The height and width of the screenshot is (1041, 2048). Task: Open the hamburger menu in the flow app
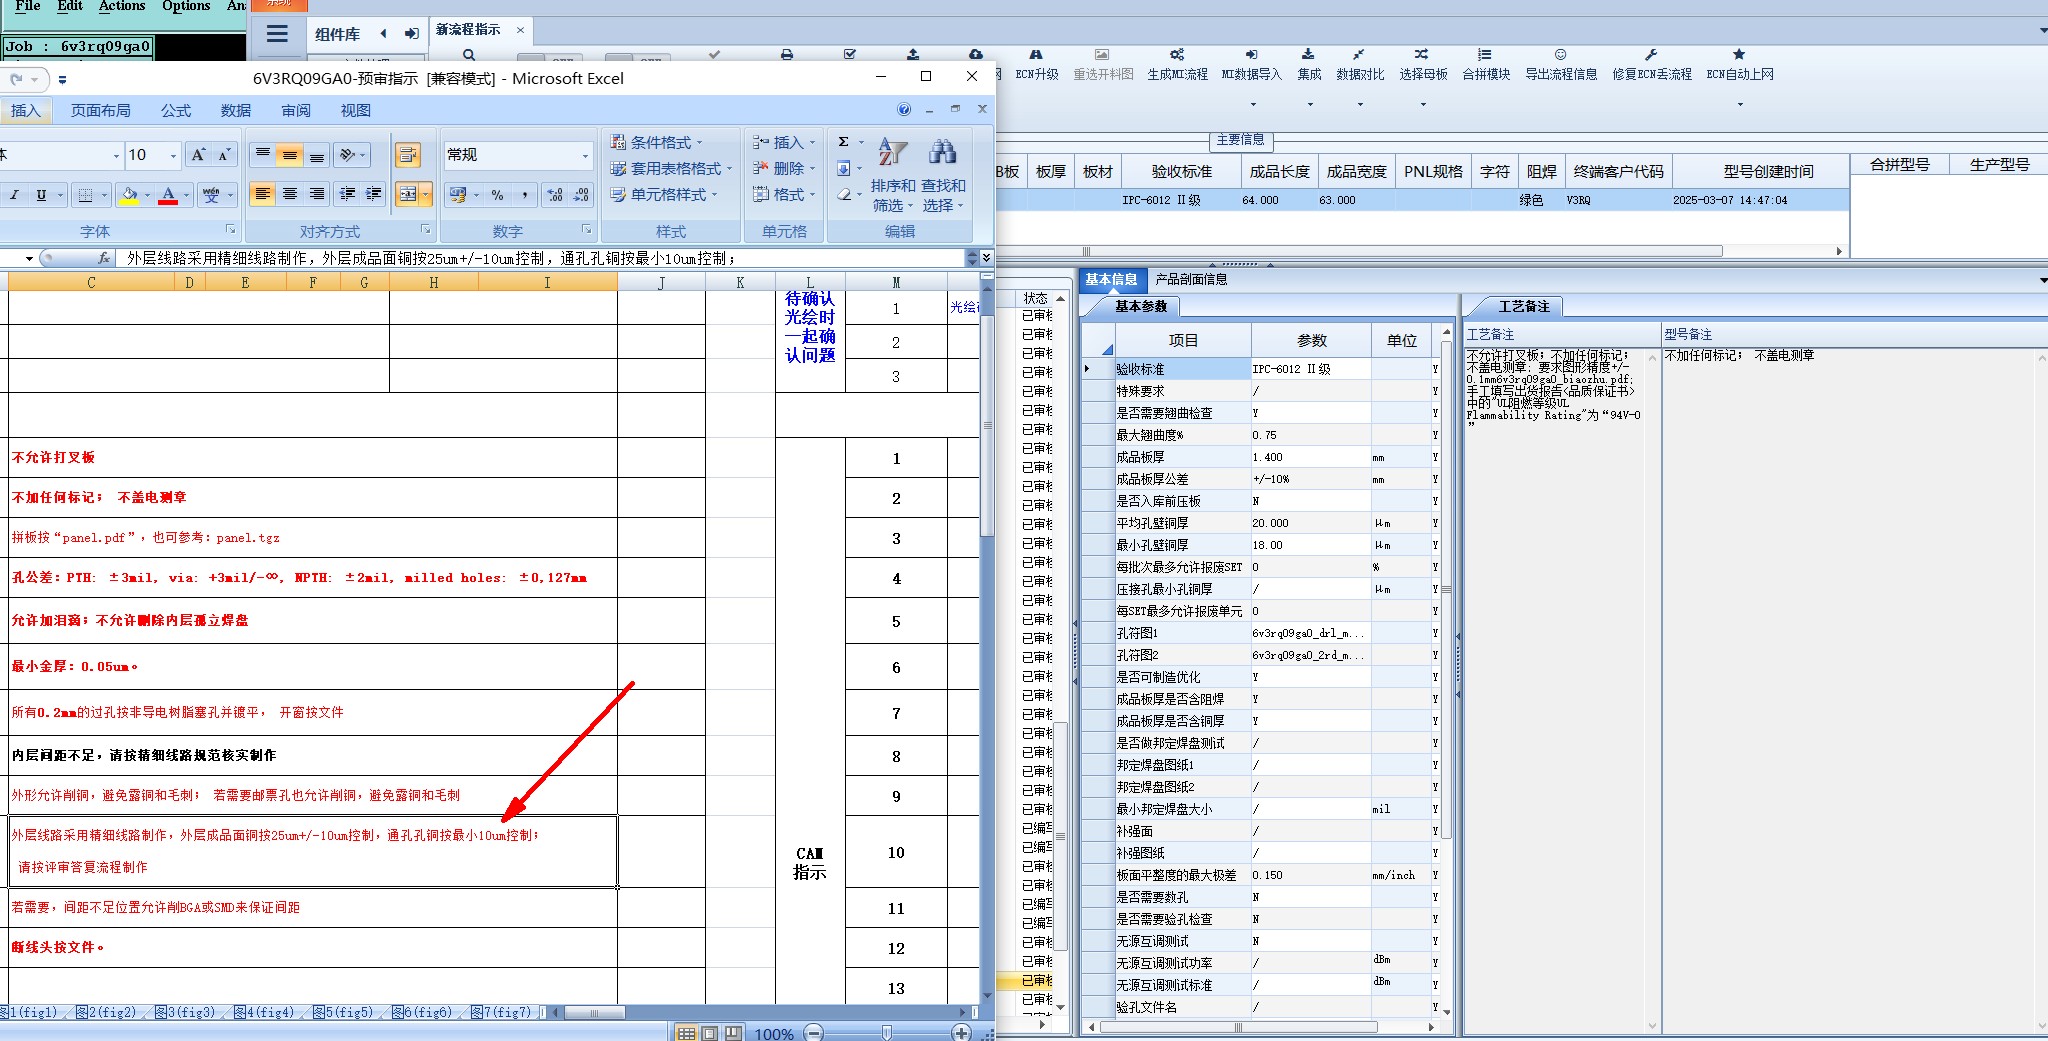[x=277, y=34]
